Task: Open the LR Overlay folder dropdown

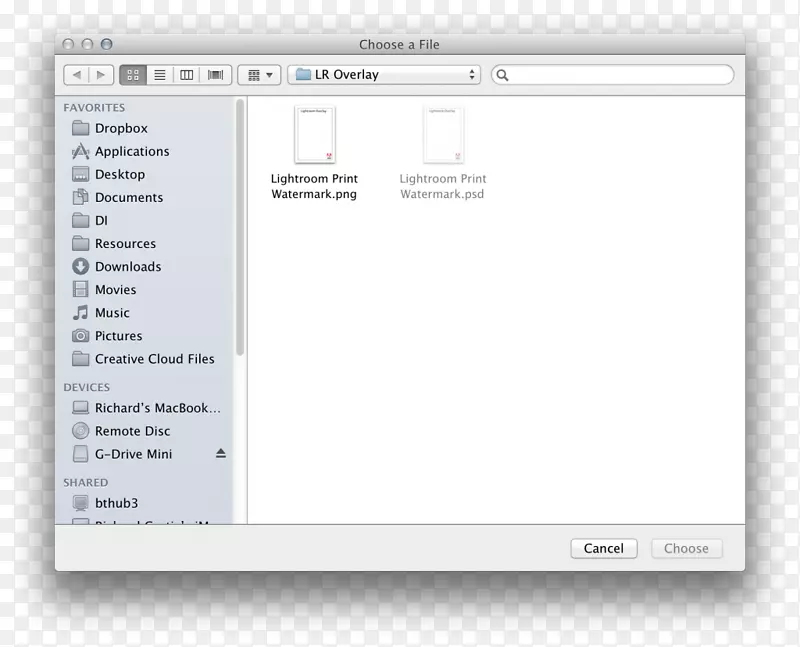Action: point(385,74)
